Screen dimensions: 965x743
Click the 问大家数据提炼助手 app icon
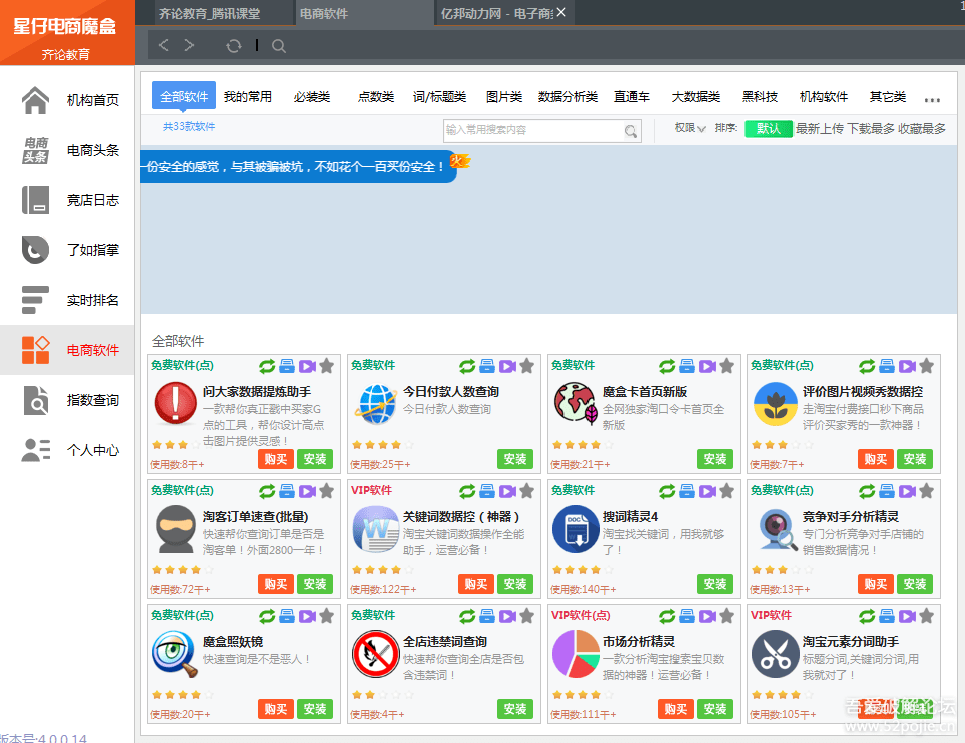click(x=175, y=404)
